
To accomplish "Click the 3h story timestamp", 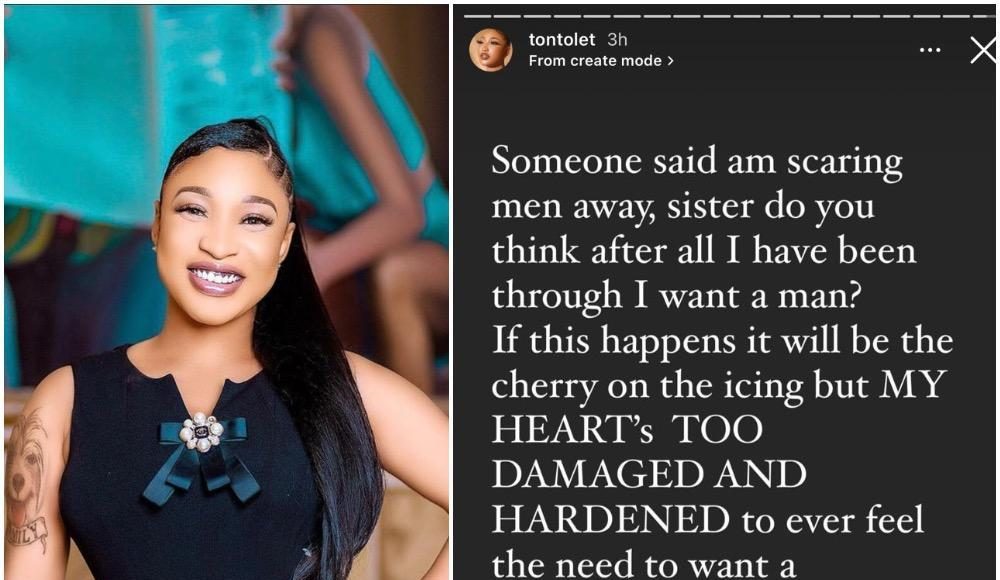I will point(617,40).
